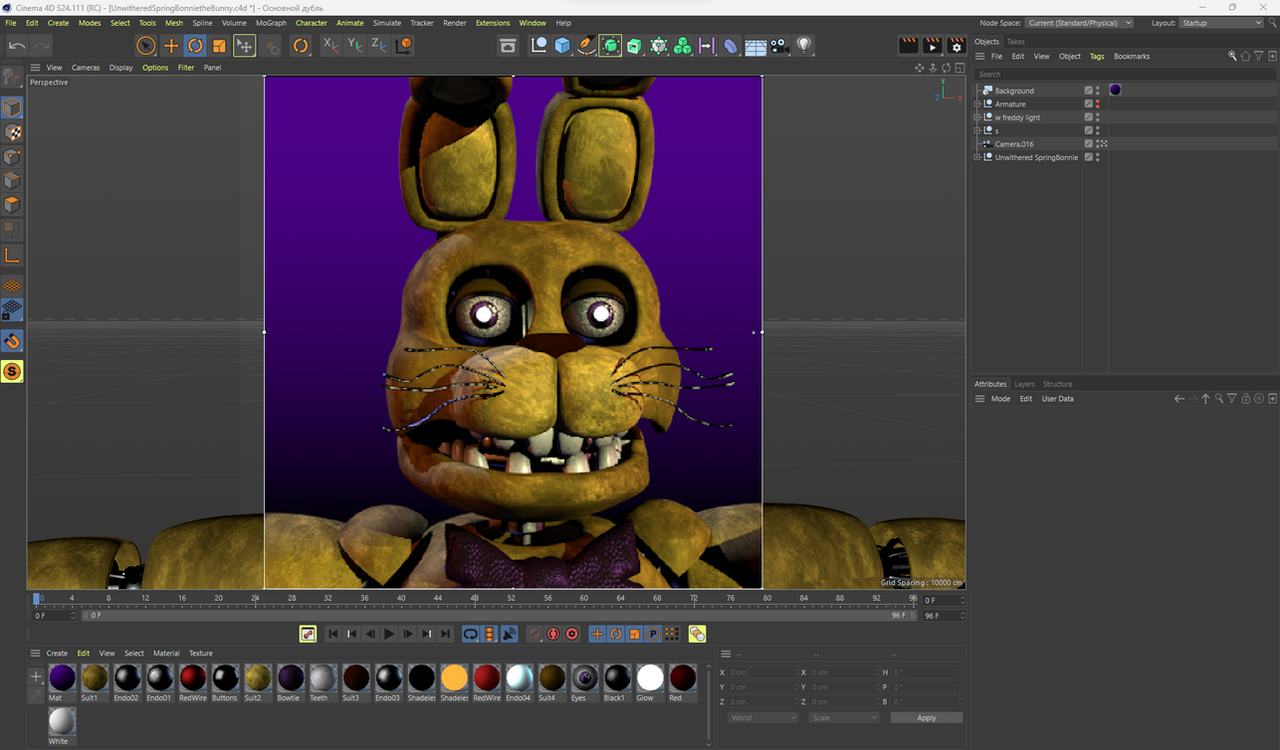This screenshot has width=1280, height=750.
Task: Expand the s null object
Action: (977, 131)
